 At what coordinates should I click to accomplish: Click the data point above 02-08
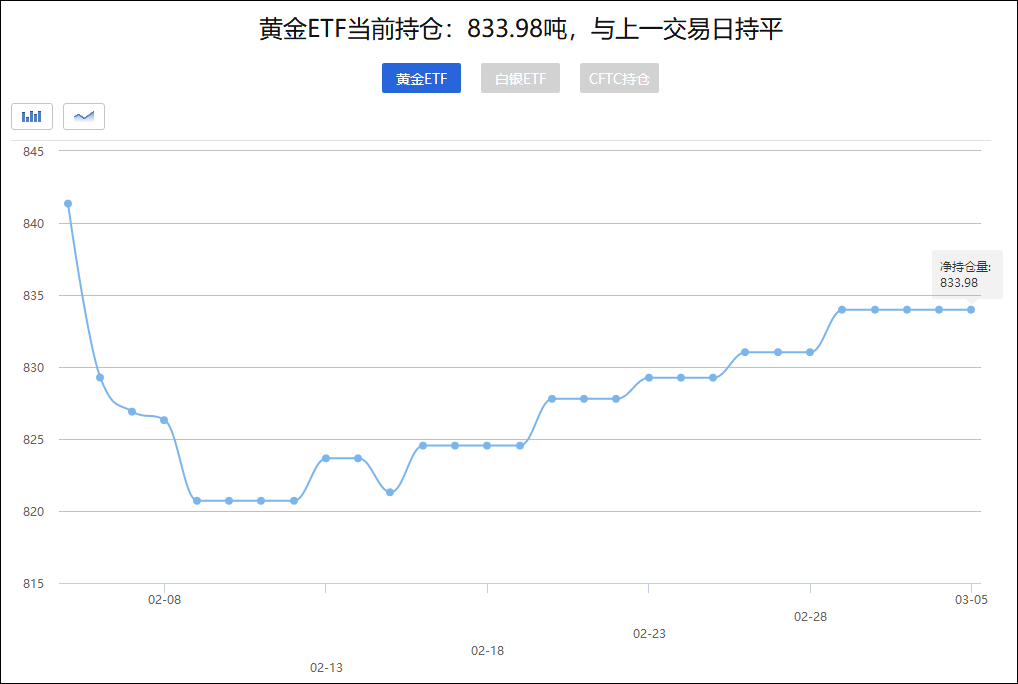pyautogui.click(x=164, y=420)
